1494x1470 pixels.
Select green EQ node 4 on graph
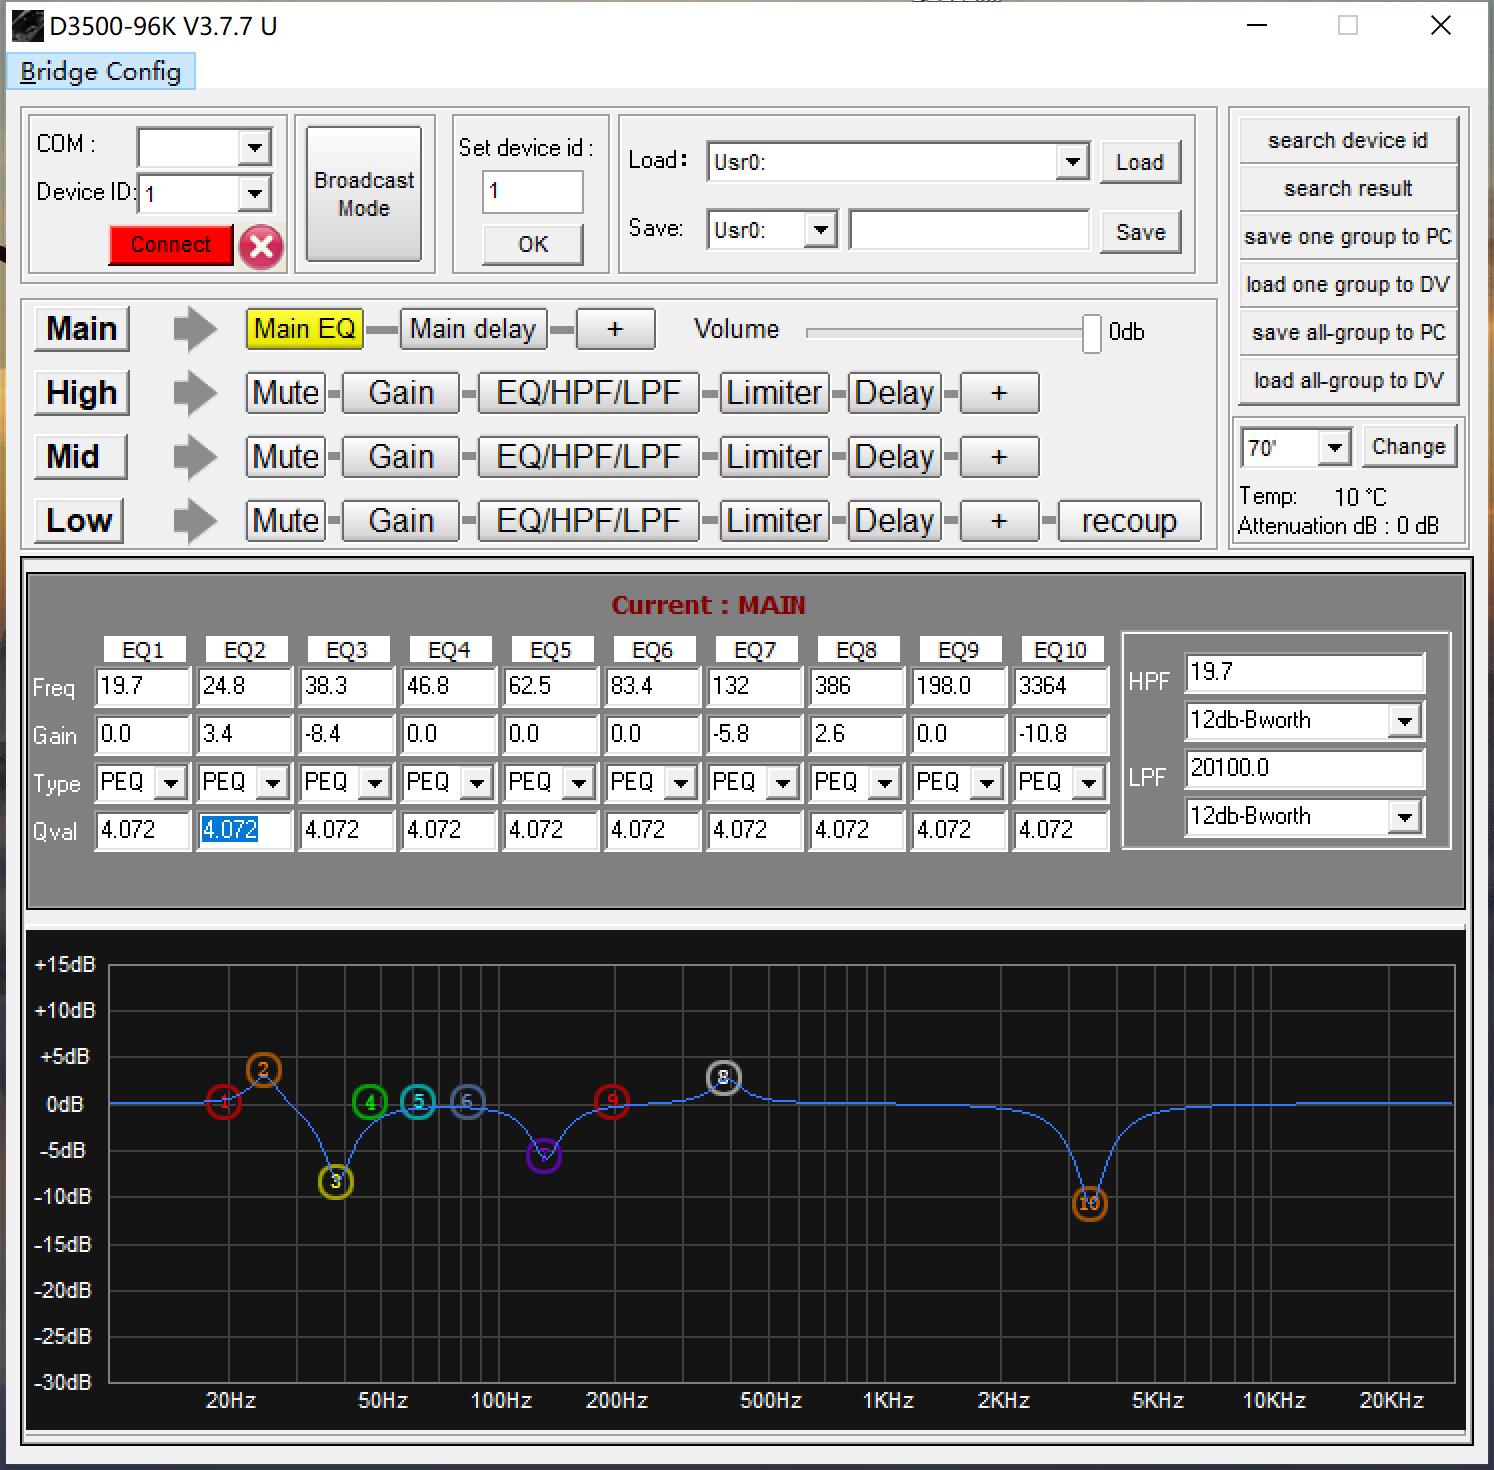click(370, 1102)
